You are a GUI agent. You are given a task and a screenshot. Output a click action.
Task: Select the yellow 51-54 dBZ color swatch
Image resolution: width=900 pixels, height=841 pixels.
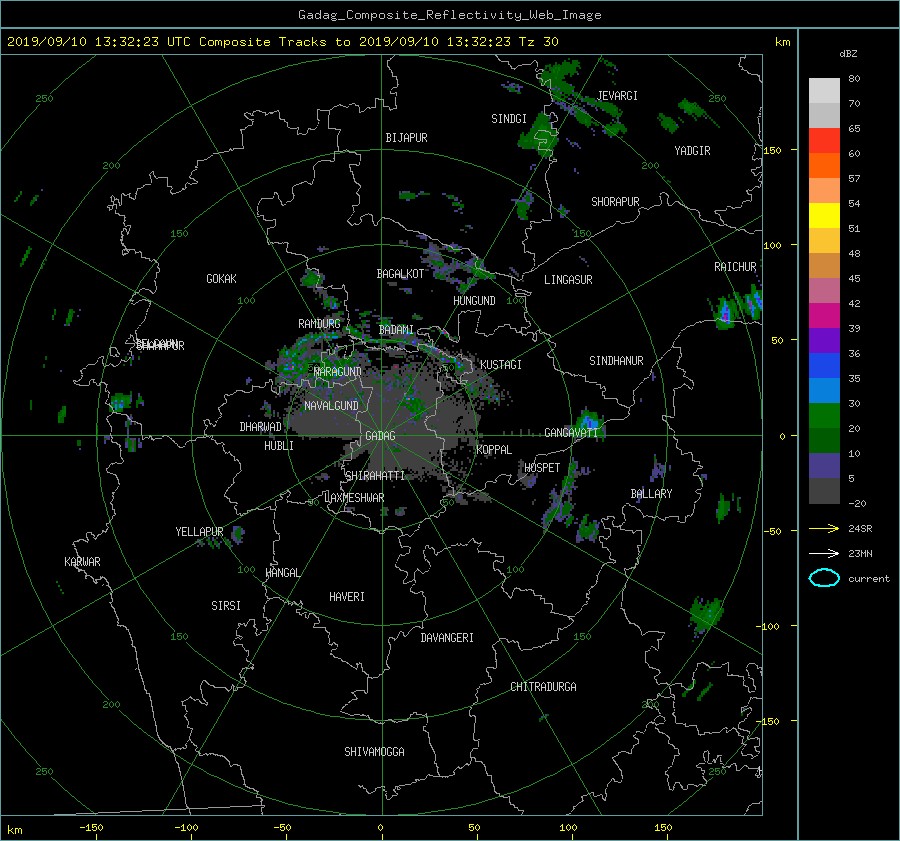coord(824,216)
